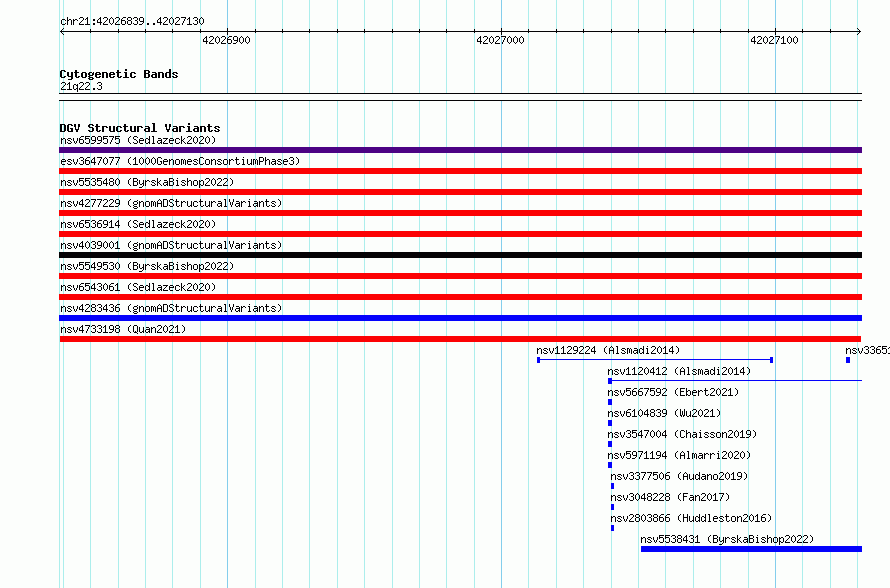
Task: Click the cut-off nsv3365 label at right edge
Action: point(867,350)
